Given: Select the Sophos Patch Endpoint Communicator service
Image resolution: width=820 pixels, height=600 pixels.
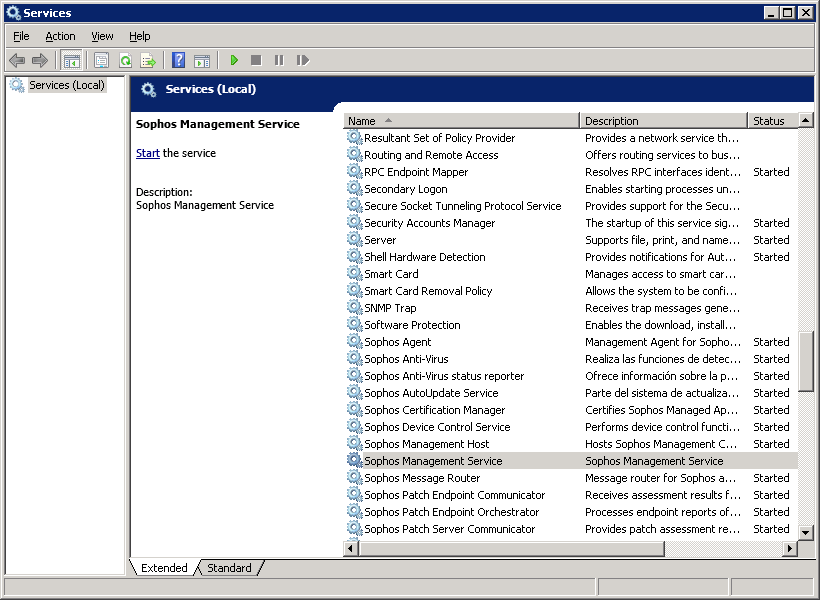Looking at the screenshot, I should tap(454, 495).
